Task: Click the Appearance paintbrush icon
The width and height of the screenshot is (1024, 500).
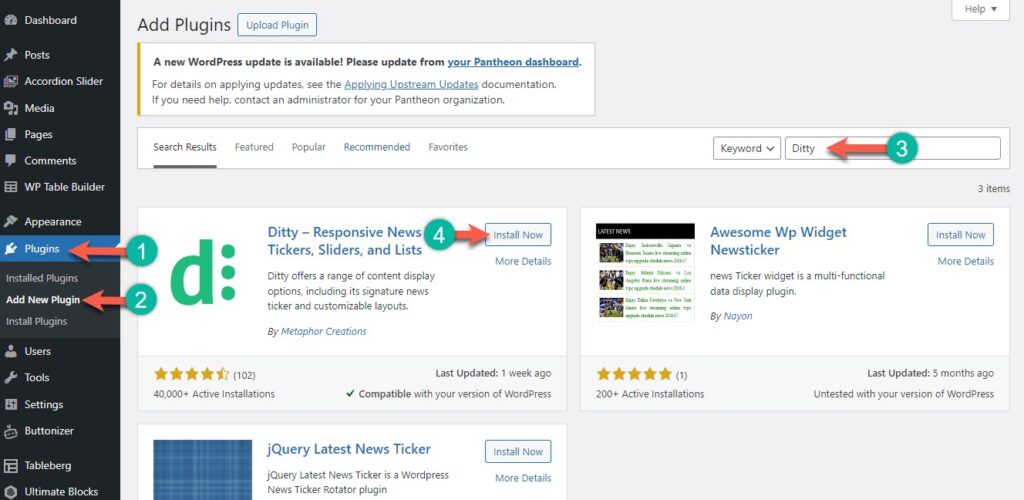Action: 10,222
